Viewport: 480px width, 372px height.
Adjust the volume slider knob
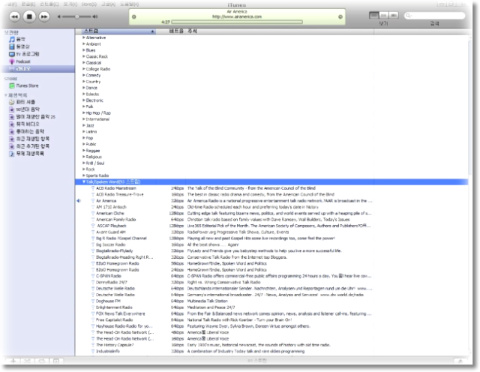click(x=77, y=16)
